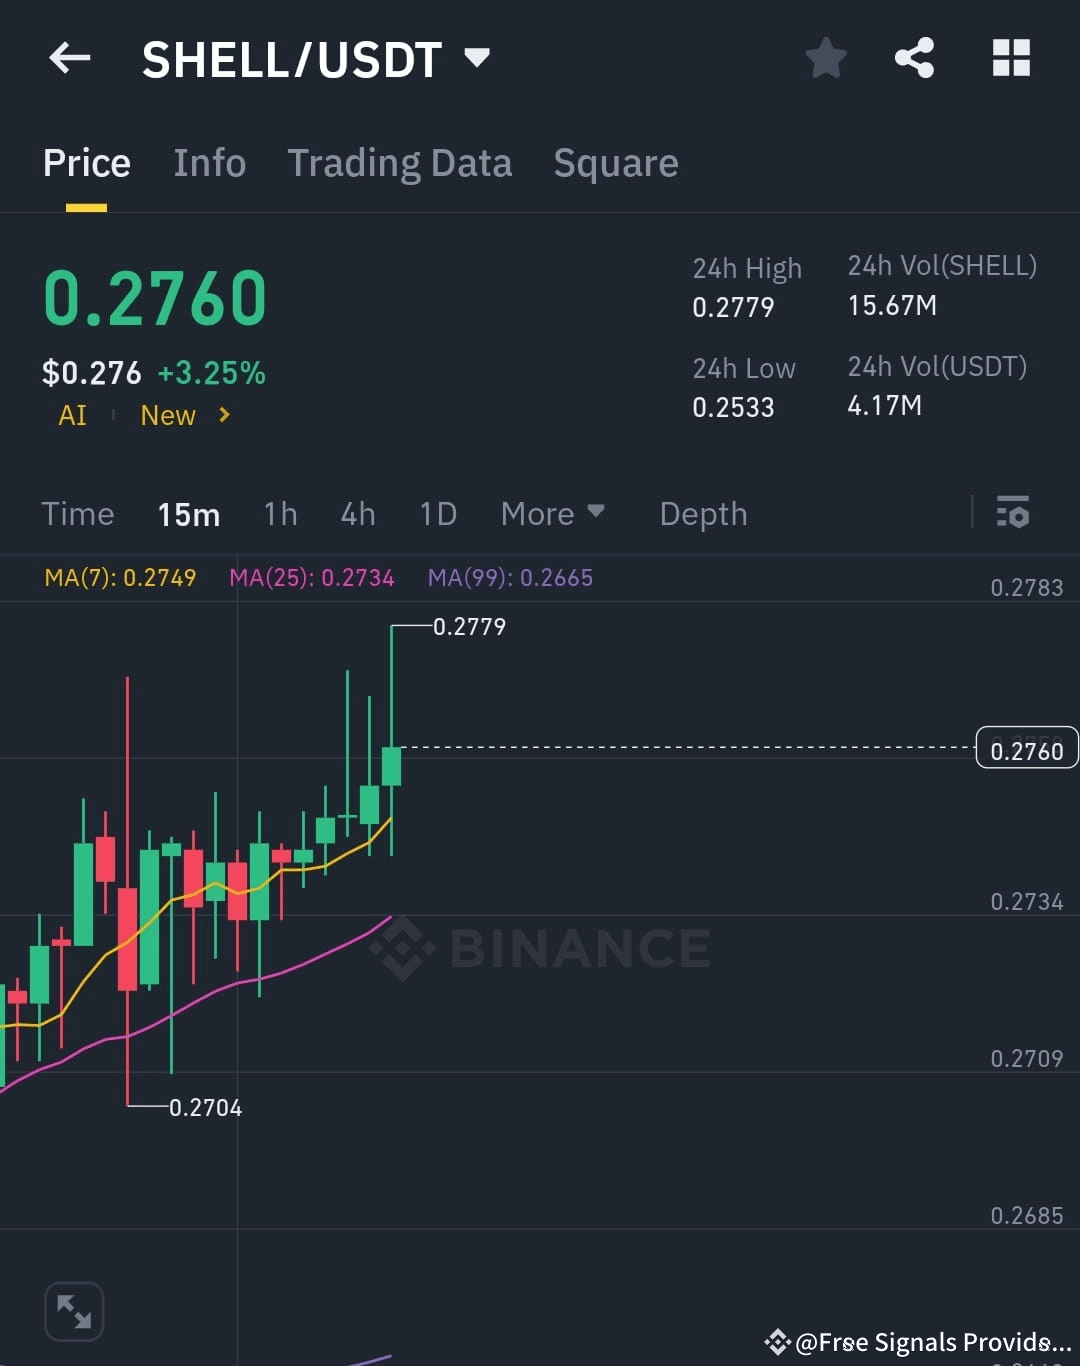Open the SHELL/USDT pair selector dropdown
The width and height of the screenshot is (1080, 1366).
[x=477, y=57]
